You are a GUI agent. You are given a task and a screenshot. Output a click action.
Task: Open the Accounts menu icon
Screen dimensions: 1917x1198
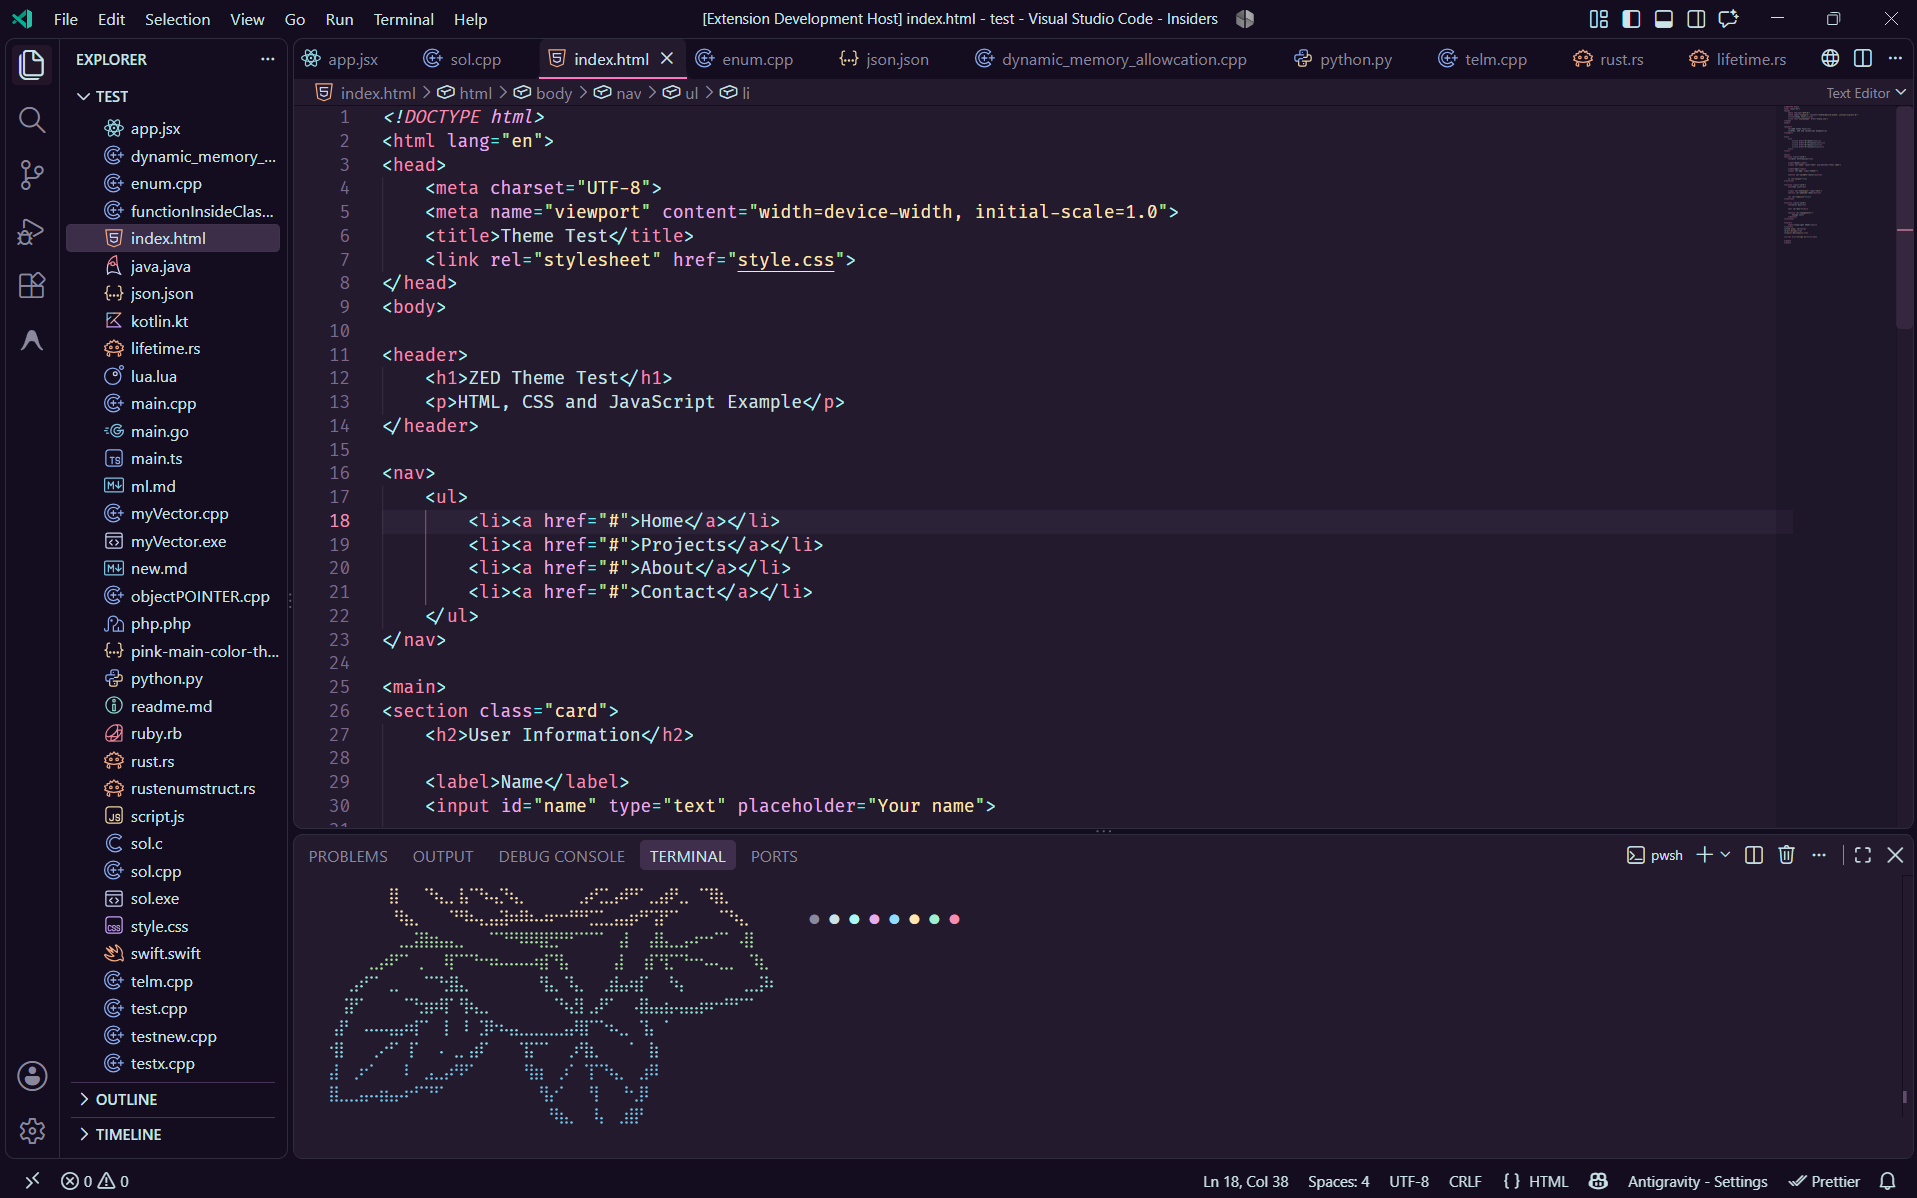32,1076
